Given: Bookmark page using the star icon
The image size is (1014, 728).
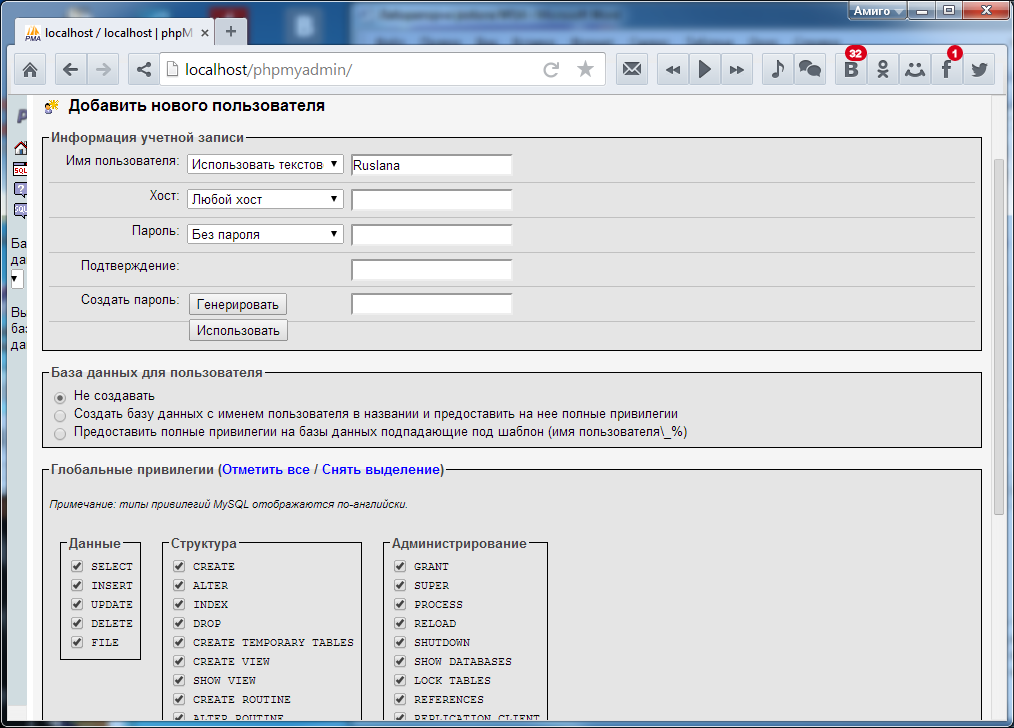Looking at the screenshot, I should tap(585, 70).
